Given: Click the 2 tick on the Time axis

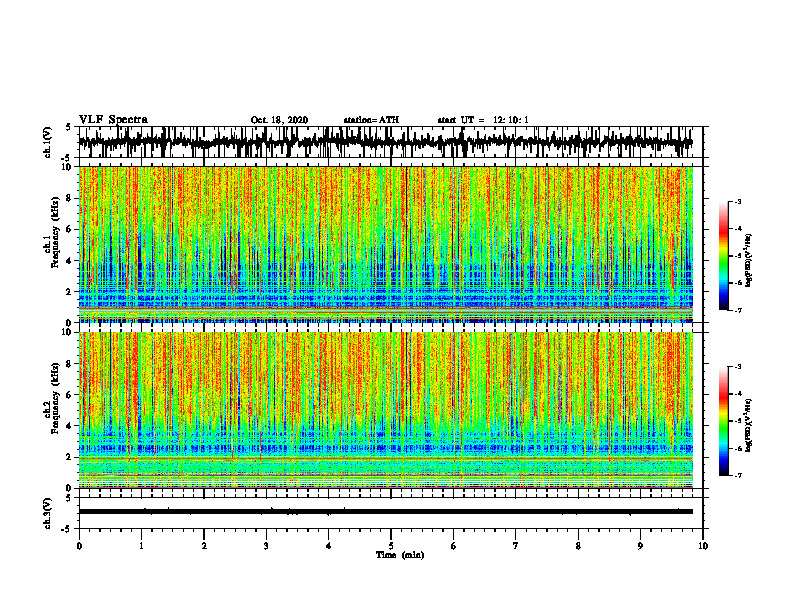Looking at the screenshot, I should click(x=204, y=546).
